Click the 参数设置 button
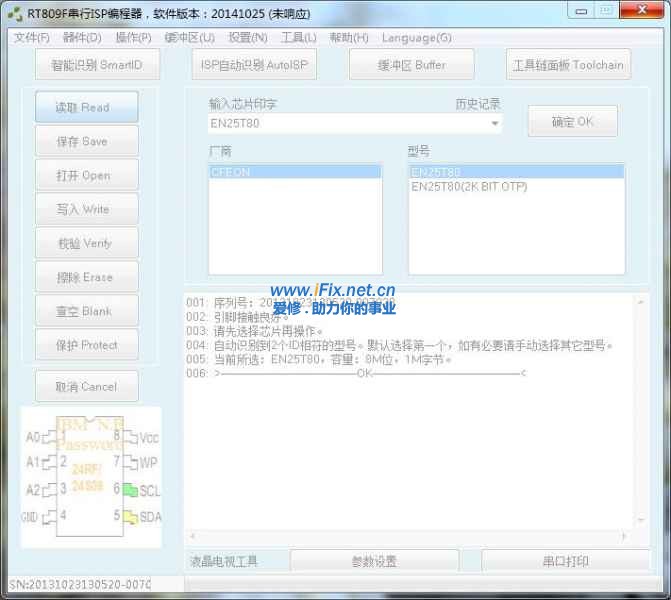The width and height of the screenshot is (671, 600). pyautogui.click(x=374, y=561)
